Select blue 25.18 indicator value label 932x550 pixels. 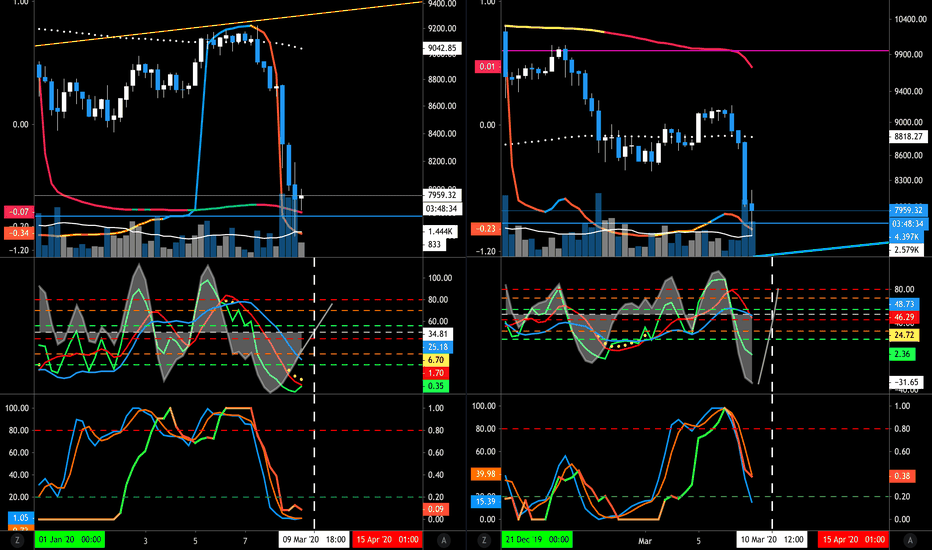tap(437, 347)
